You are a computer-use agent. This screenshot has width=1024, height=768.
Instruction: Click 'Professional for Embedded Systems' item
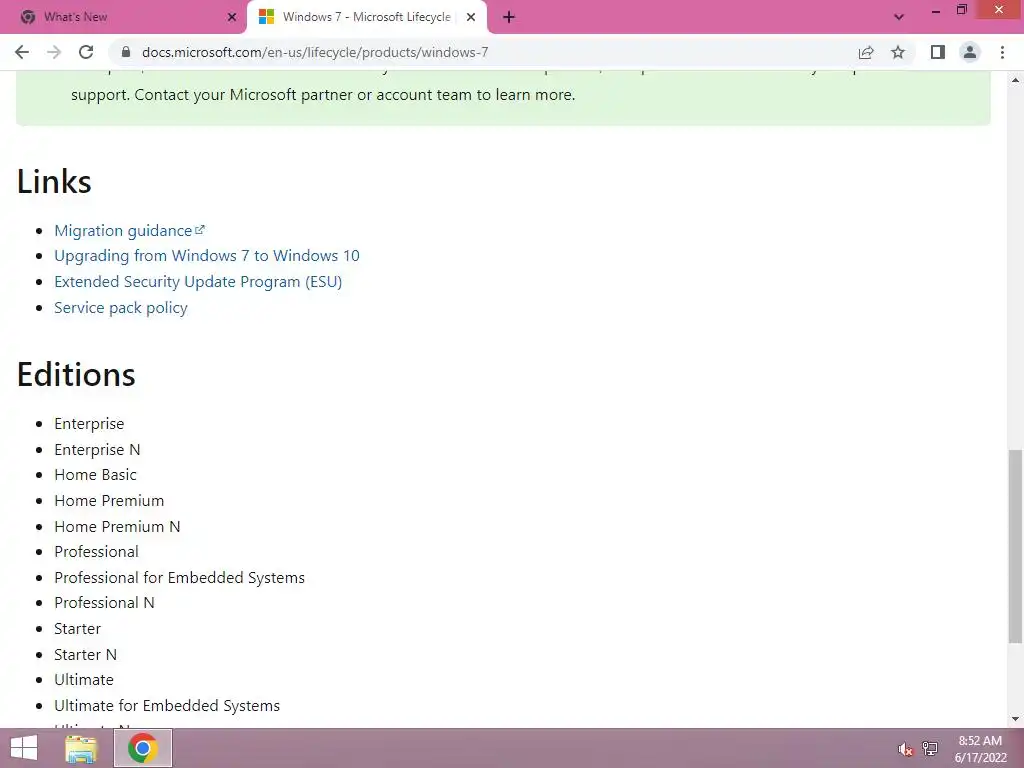[180, 578]
